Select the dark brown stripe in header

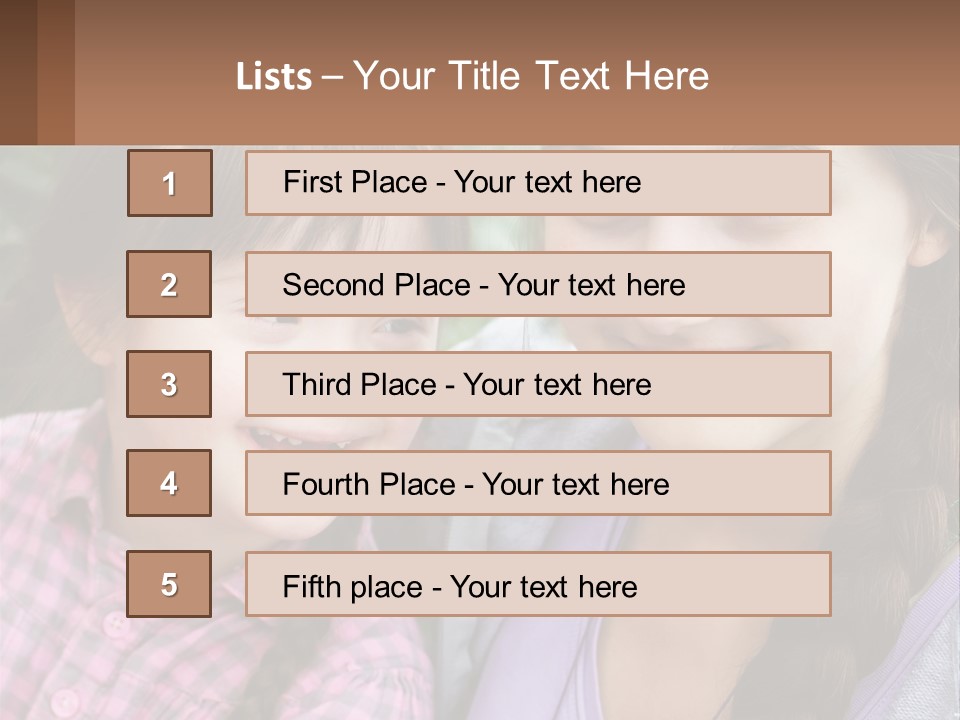tap(18, 72)
